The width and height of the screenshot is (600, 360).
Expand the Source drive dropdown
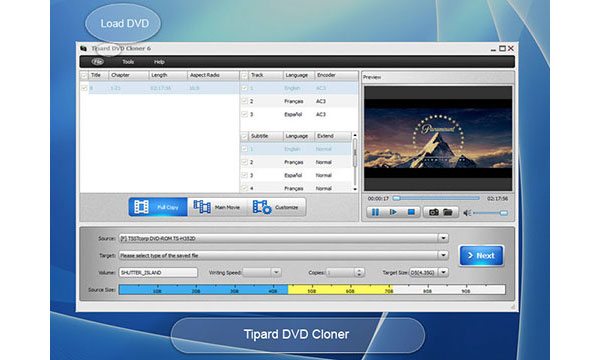pos(443,238)
